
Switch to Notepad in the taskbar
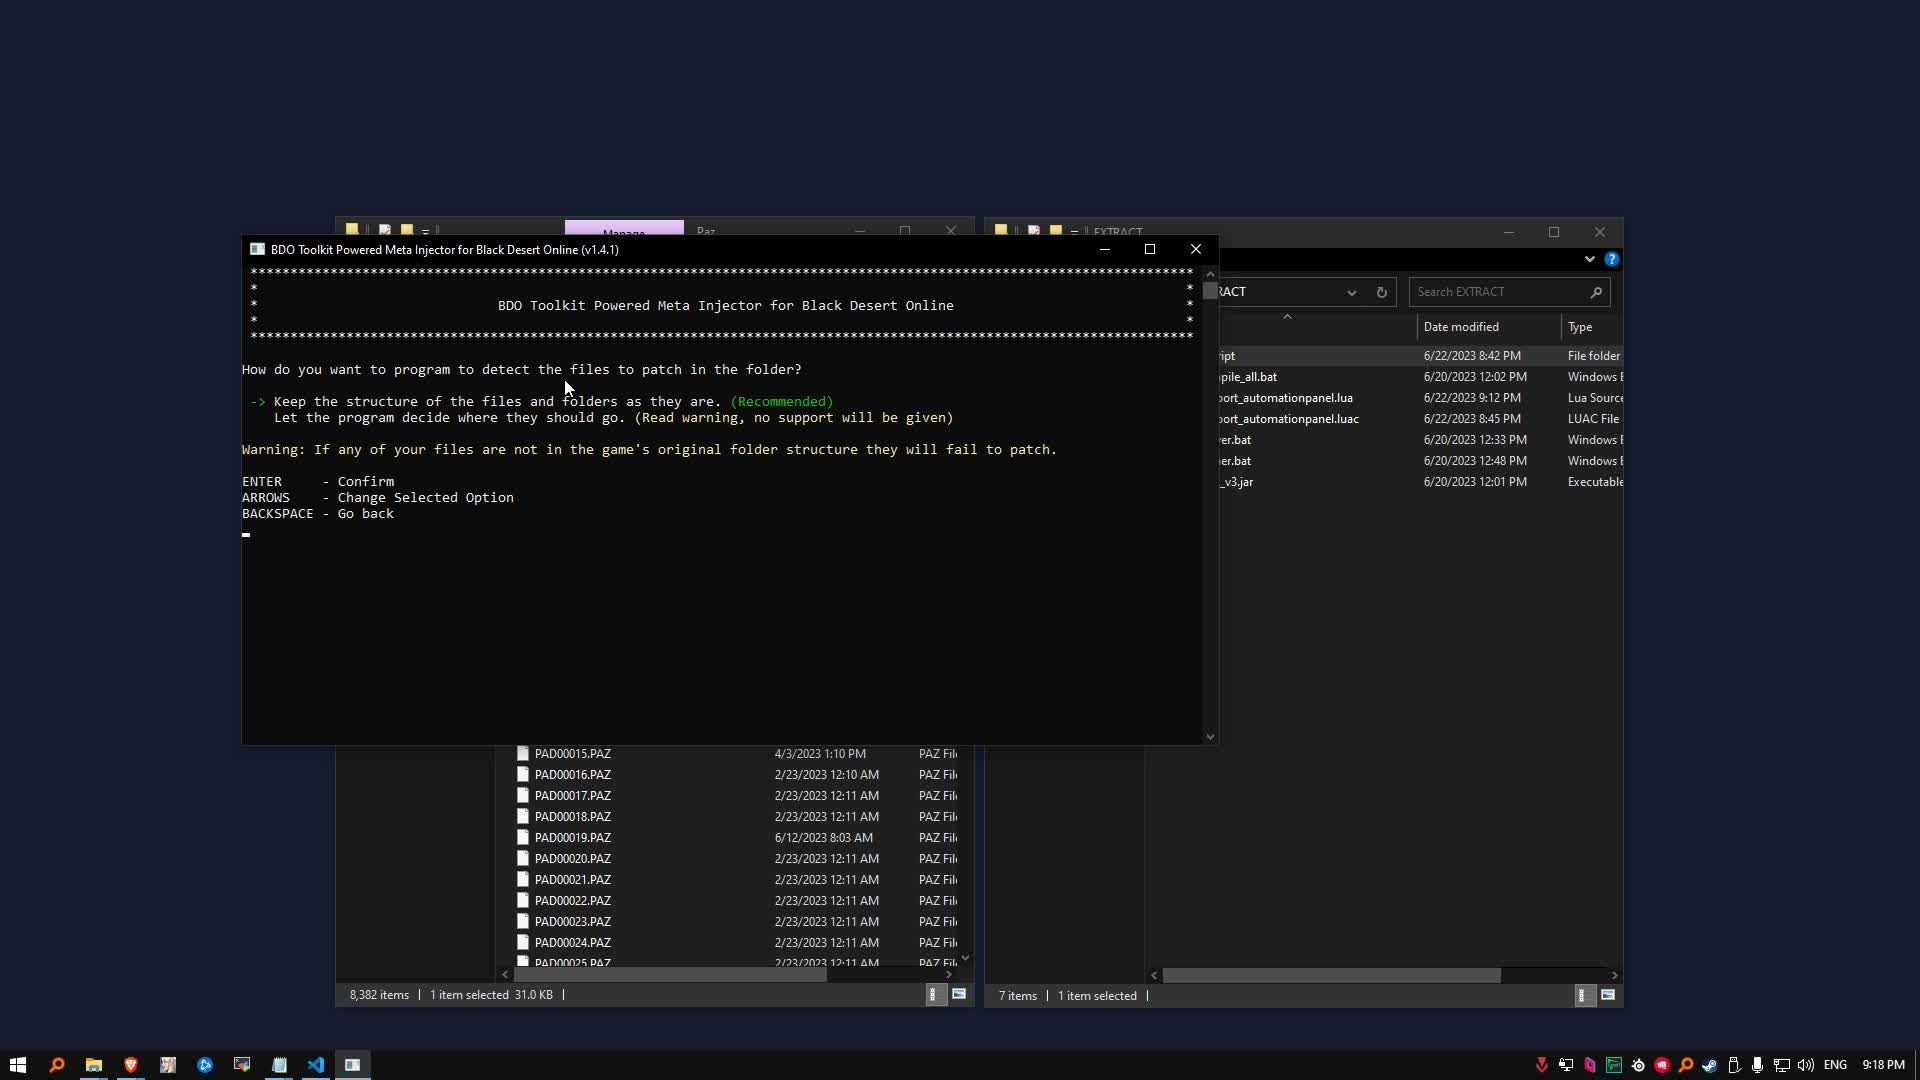pos(279,1065)
